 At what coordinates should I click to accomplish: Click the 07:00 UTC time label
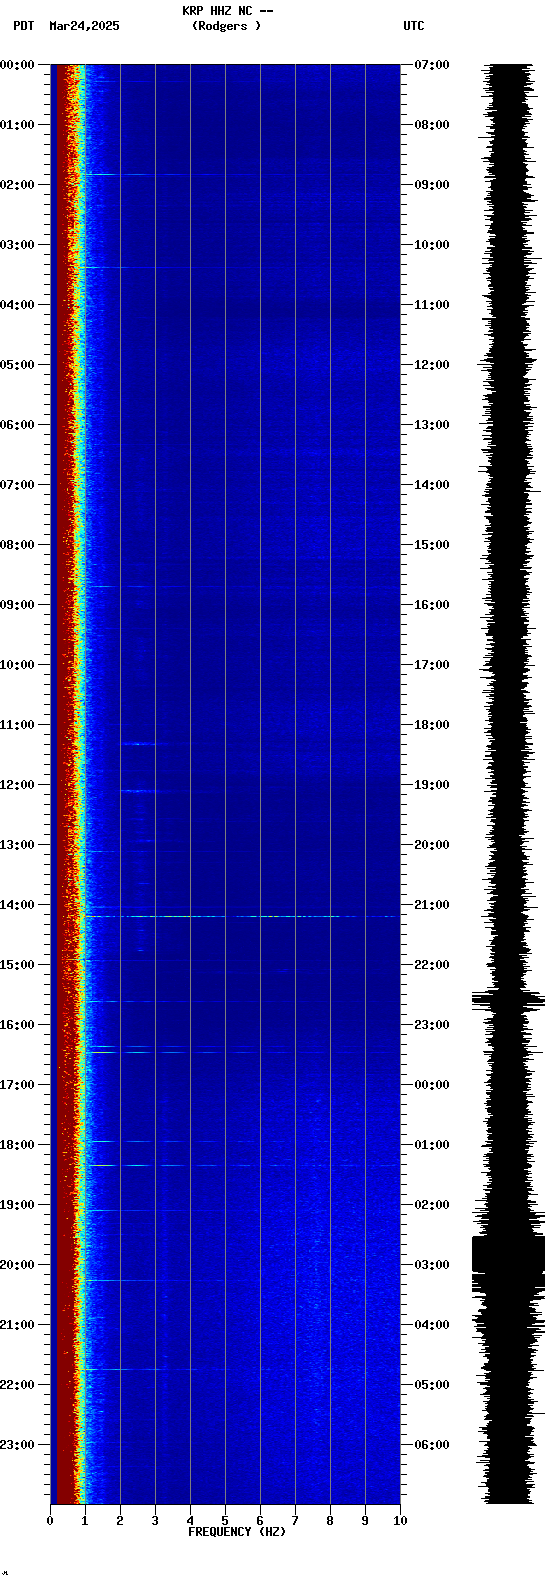(x=432, y=65)
